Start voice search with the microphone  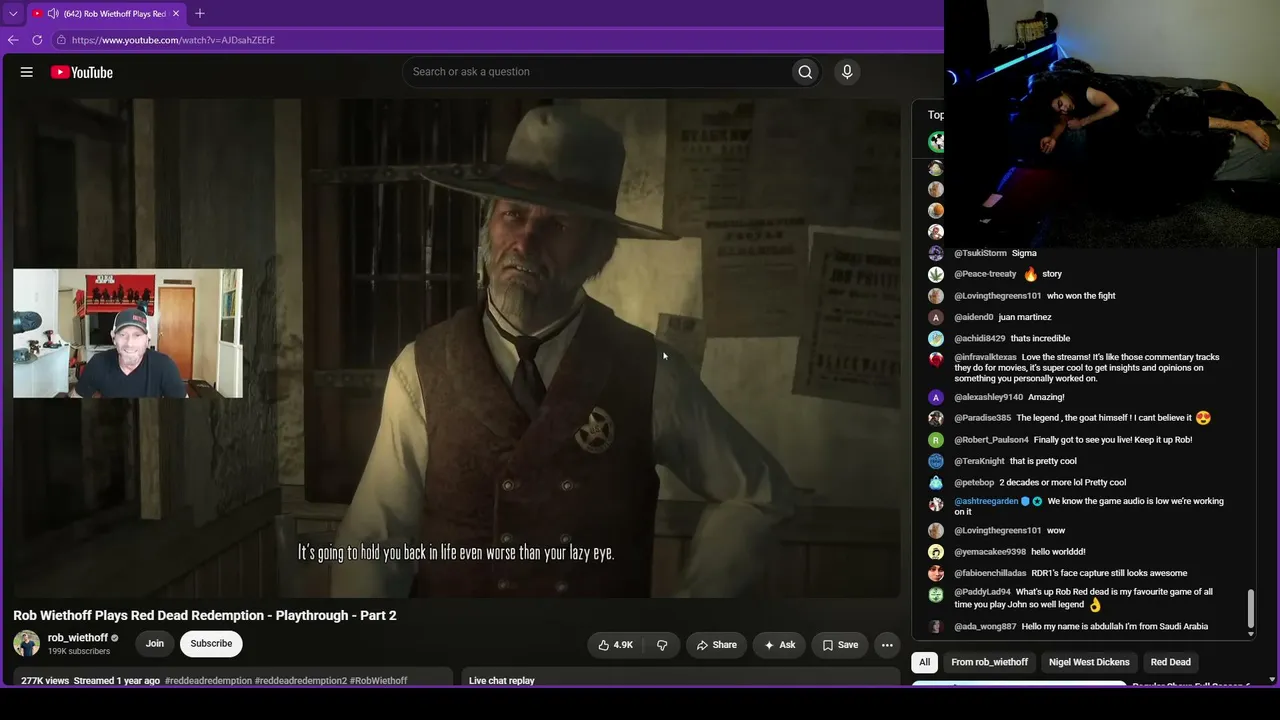click(847, 72)
